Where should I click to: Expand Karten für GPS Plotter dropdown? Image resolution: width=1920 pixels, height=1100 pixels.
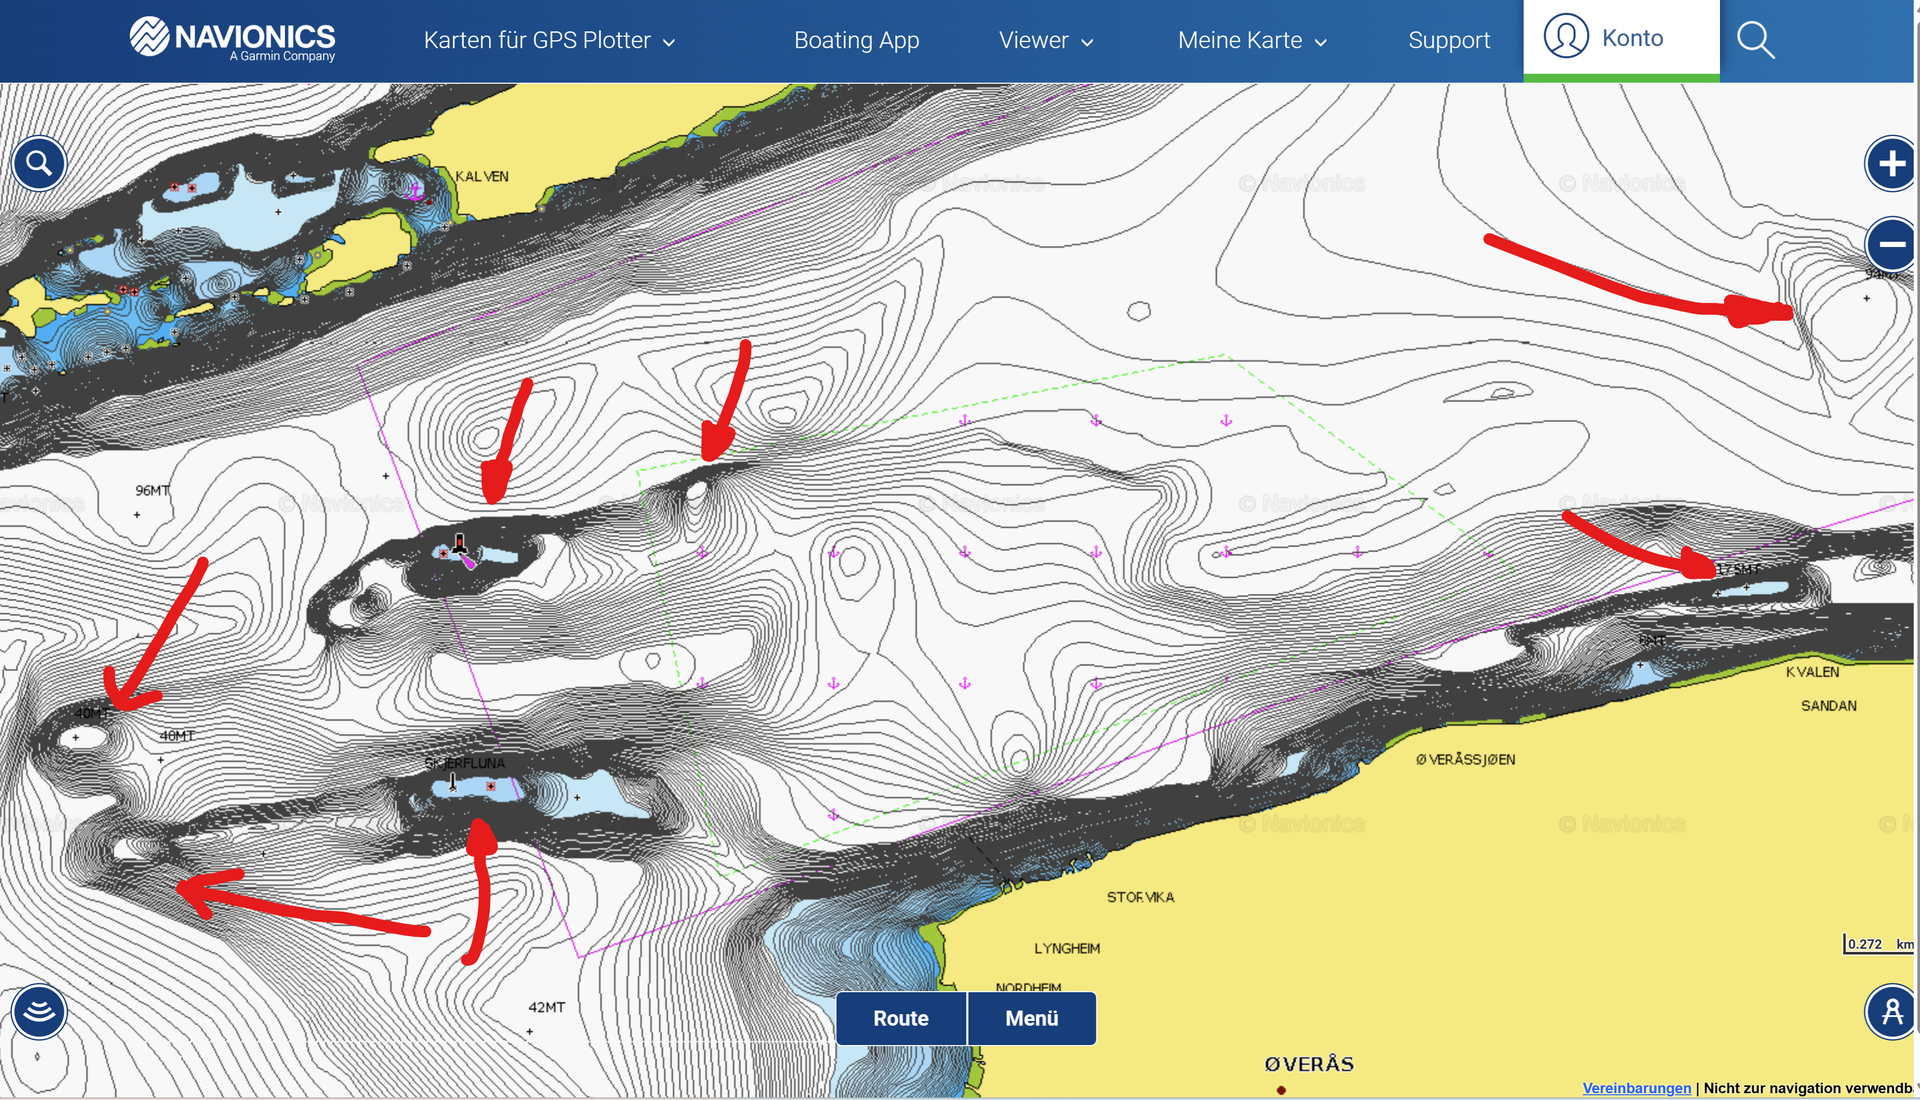click(549, 41)
